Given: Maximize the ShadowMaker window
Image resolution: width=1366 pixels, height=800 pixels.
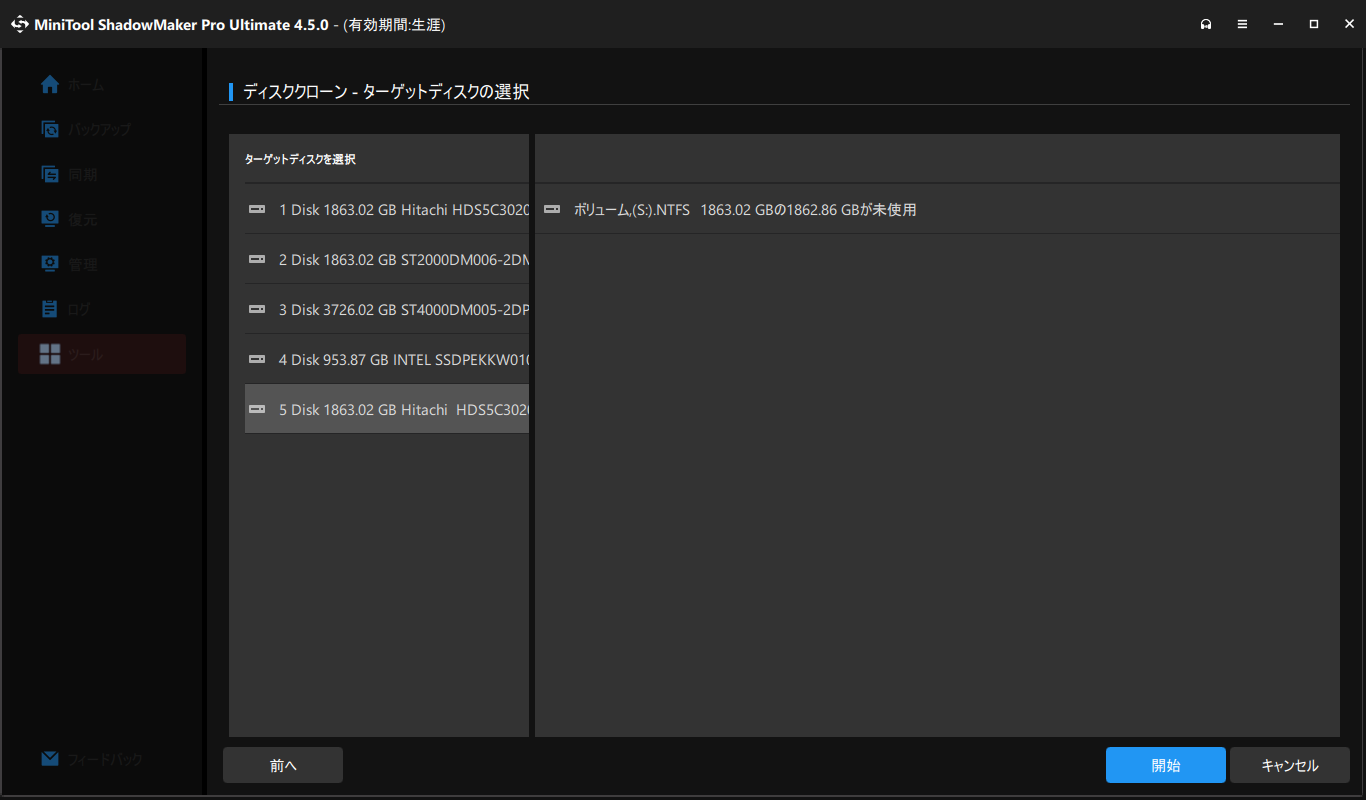Looking at the screenshot, I should click(1314, 24).
